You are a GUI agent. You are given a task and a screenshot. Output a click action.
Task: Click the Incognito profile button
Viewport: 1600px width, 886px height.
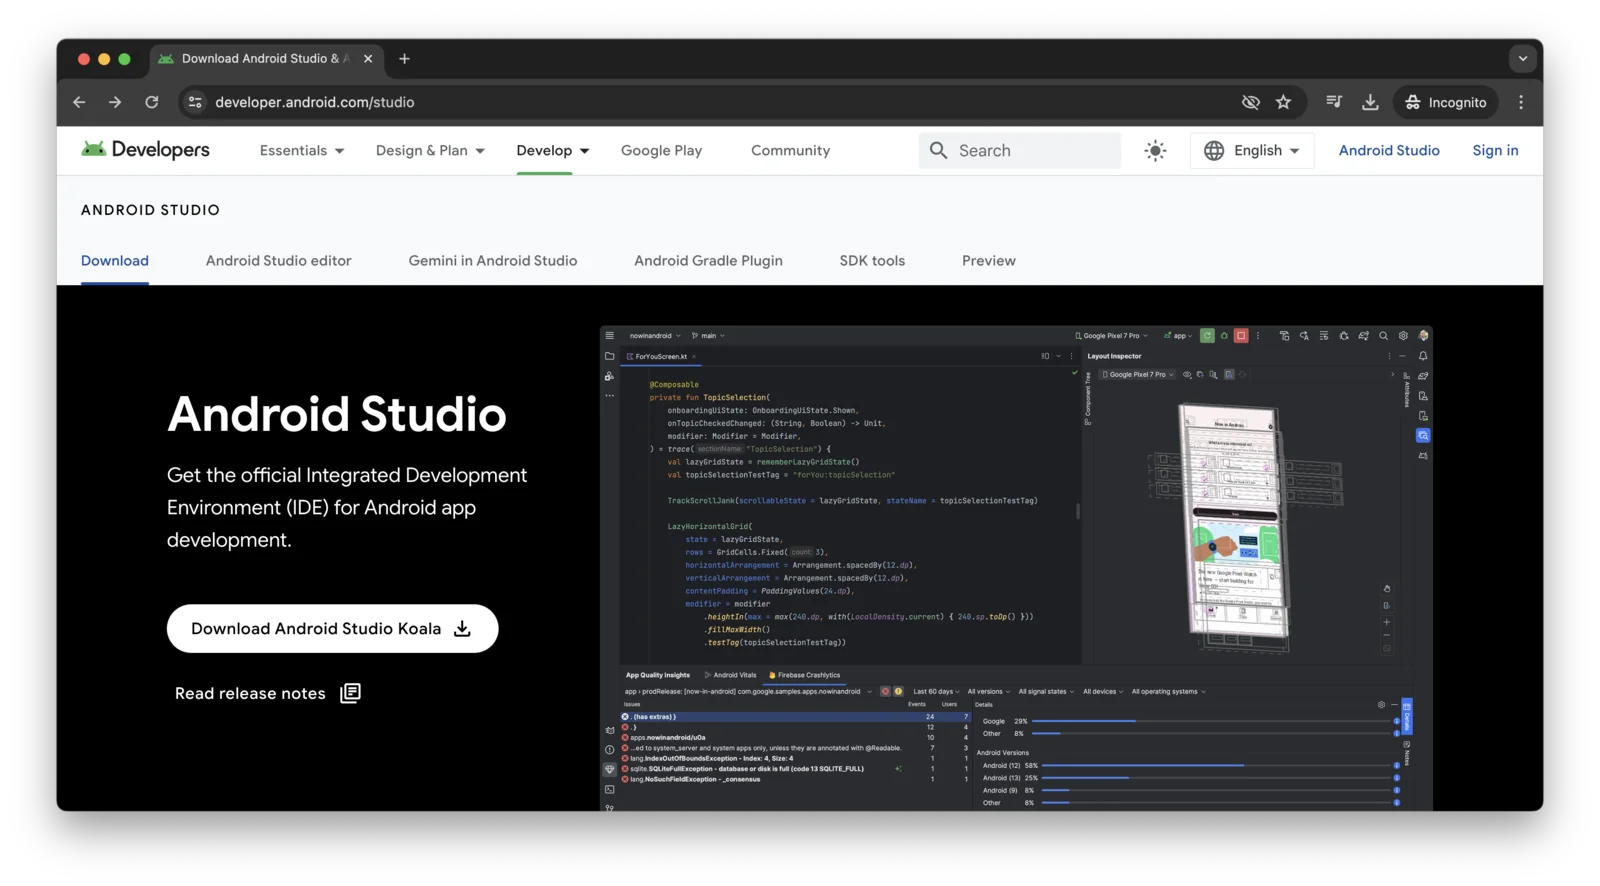(x=1446, y=102)
